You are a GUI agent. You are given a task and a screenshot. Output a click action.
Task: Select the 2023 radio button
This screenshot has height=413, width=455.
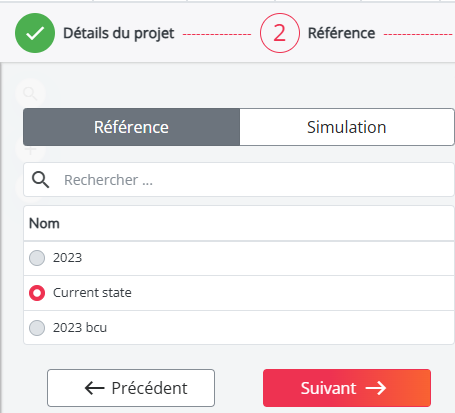click(x=37, y=258)
